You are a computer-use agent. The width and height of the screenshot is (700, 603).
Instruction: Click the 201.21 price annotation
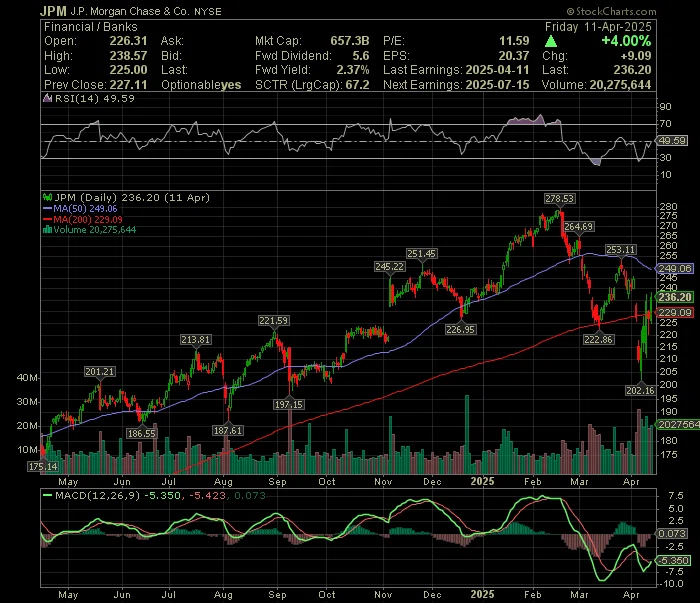100,371
